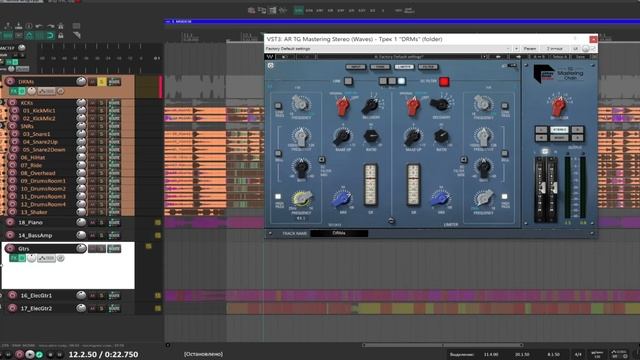This screenshot has width=640, height=360.
Task: Click the module collapse minus icon at bottom
Action: (x=391, y=221)
